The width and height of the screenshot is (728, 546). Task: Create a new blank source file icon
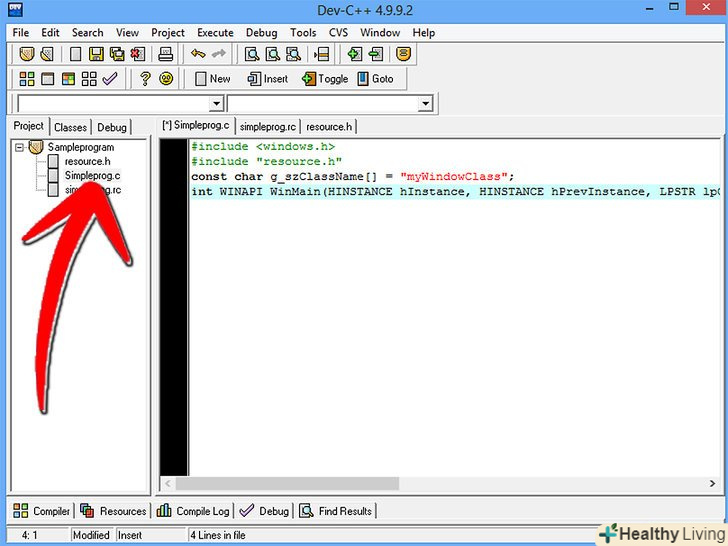click(75, 54)
